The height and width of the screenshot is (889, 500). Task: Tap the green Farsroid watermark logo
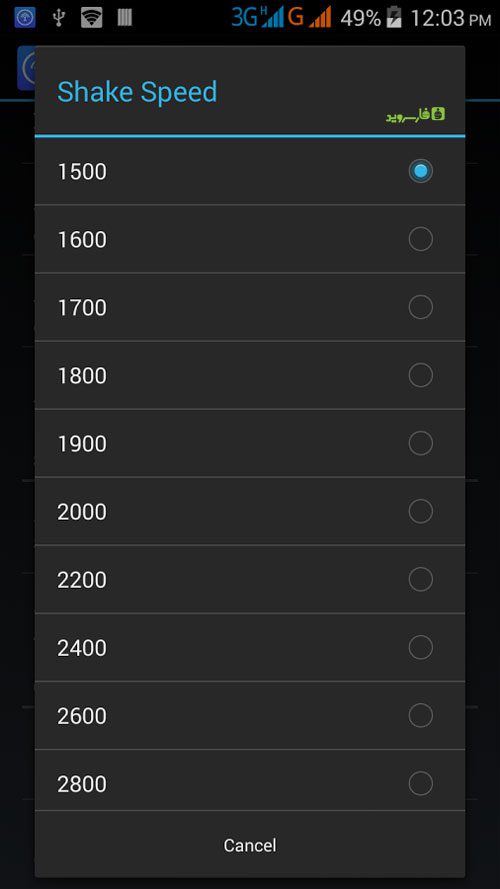416,115
